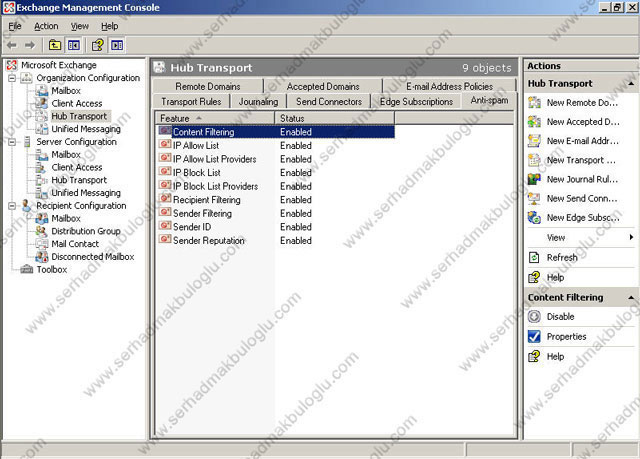Select the IP Allow List Providers row
Viewport: 640px width, 459px height.
tap(276, 159)
